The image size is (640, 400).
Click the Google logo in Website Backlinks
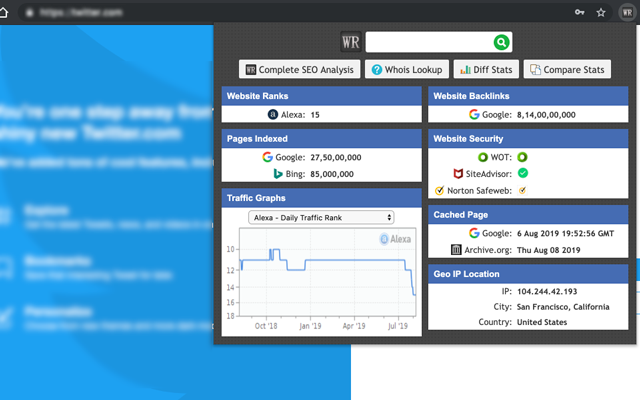(474, 115)
